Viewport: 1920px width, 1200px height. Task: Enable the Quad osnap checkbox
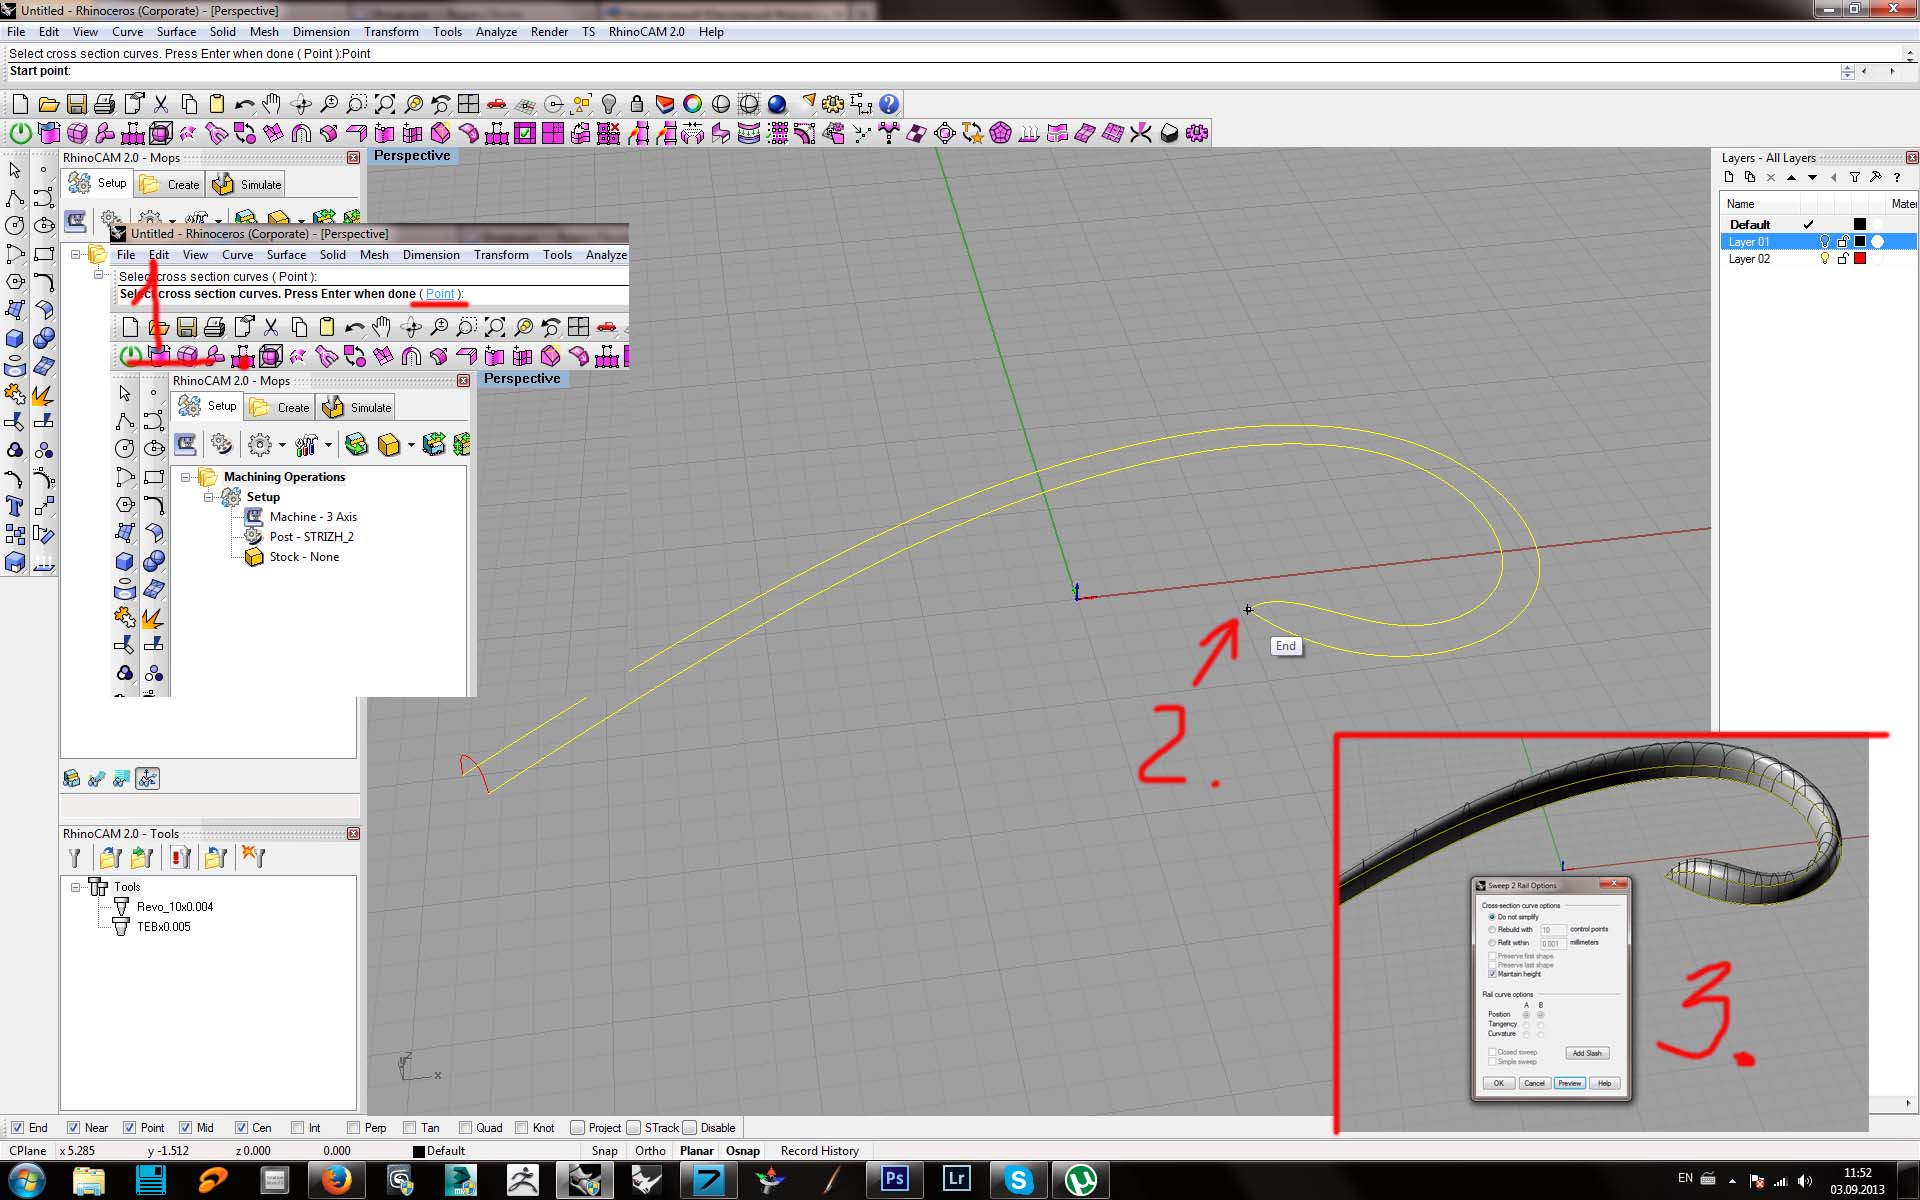tap(465, 1128)
